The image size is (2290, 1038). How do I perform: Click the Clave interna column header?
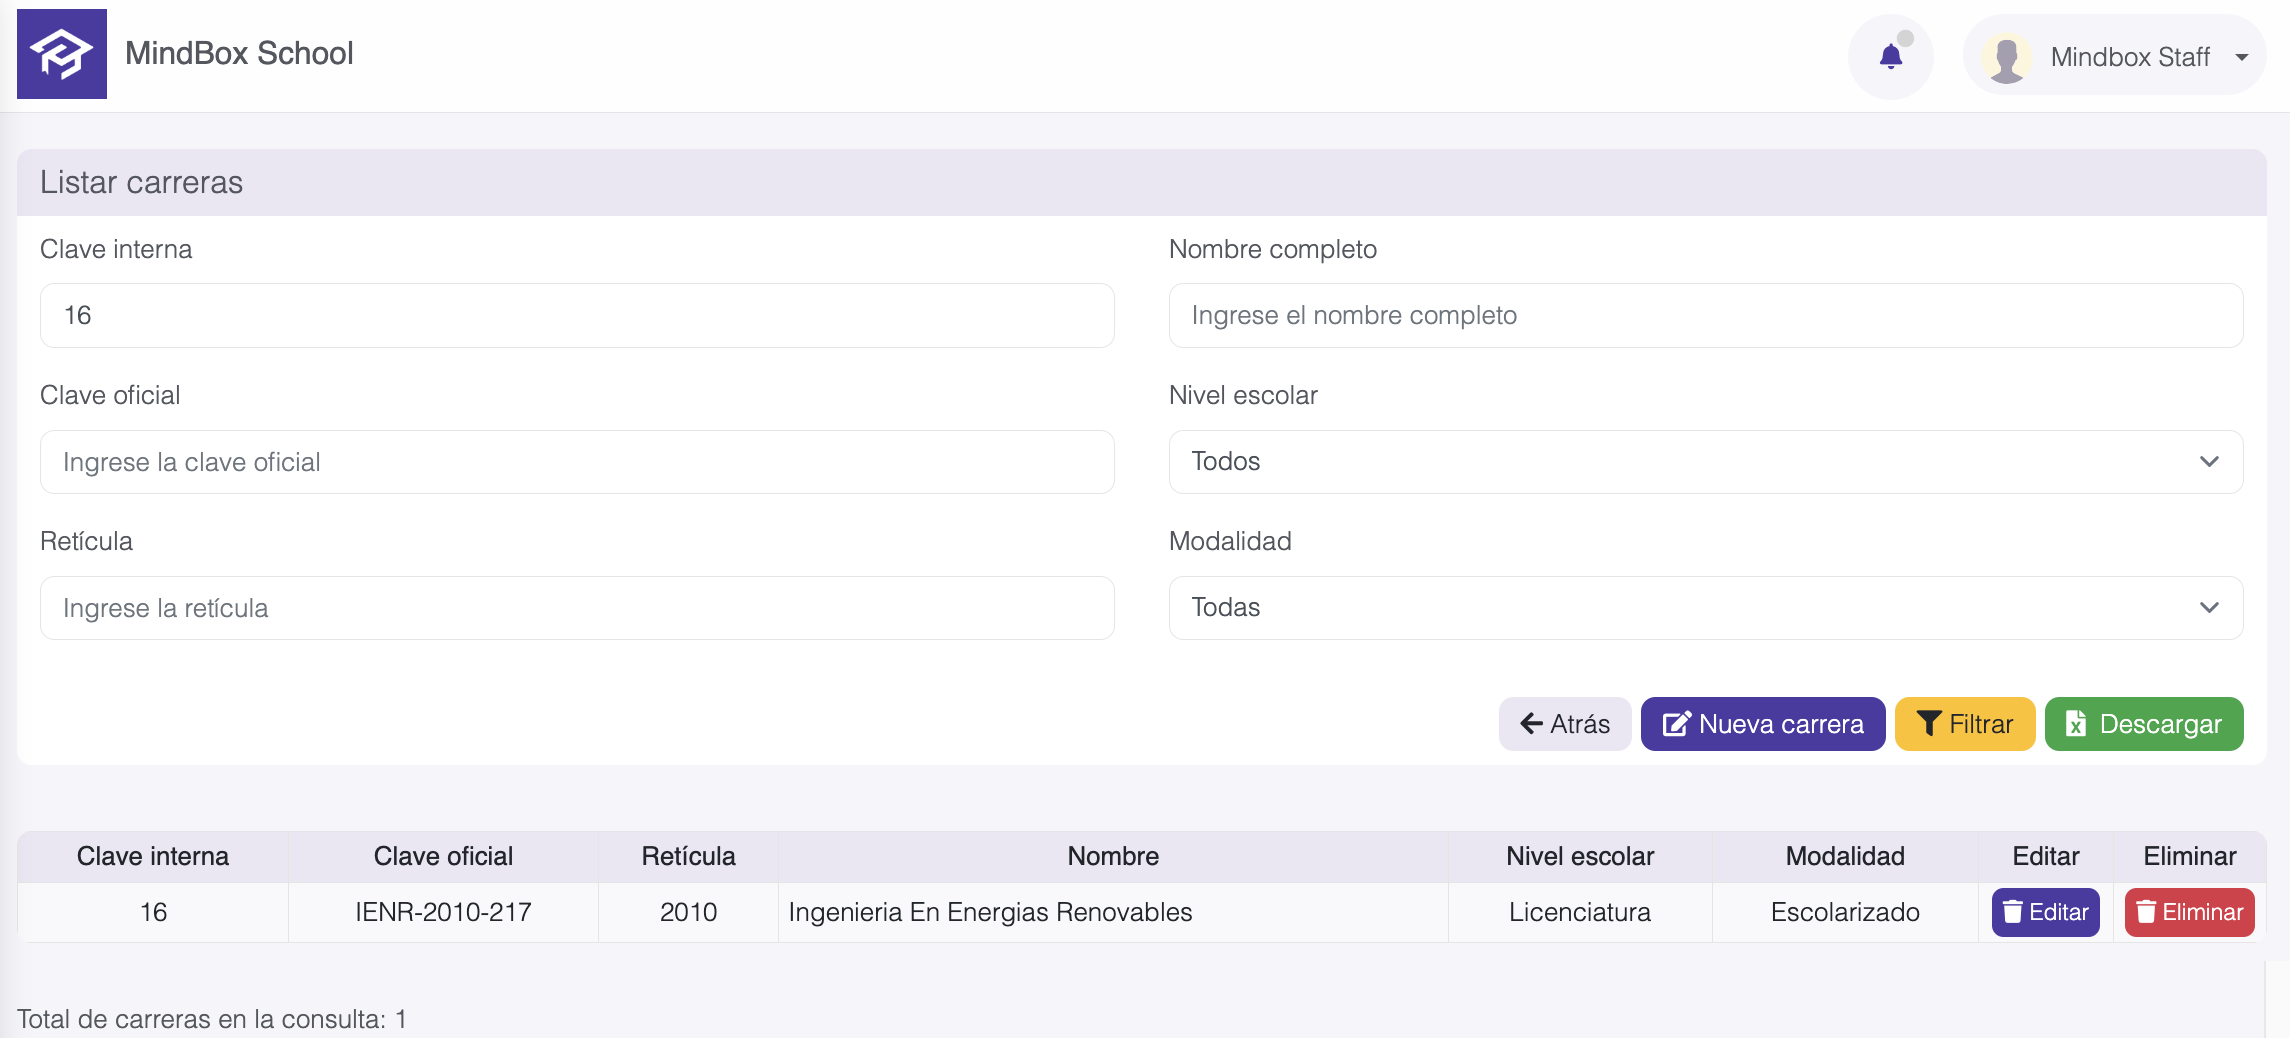point(153,856)
